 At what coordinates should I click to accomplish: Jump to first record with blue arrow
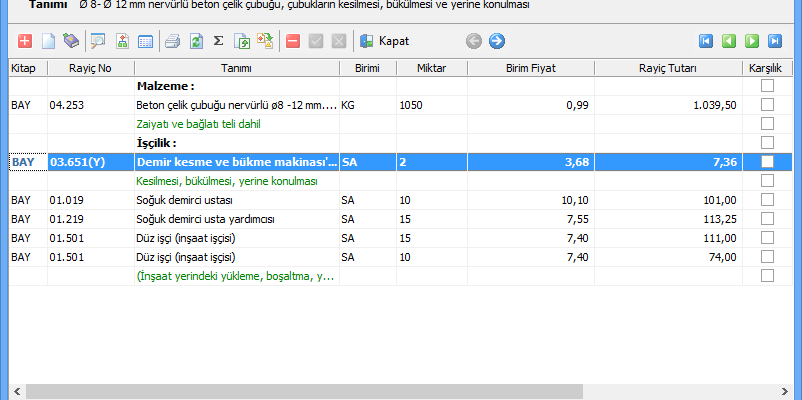(x=706, y=42)
